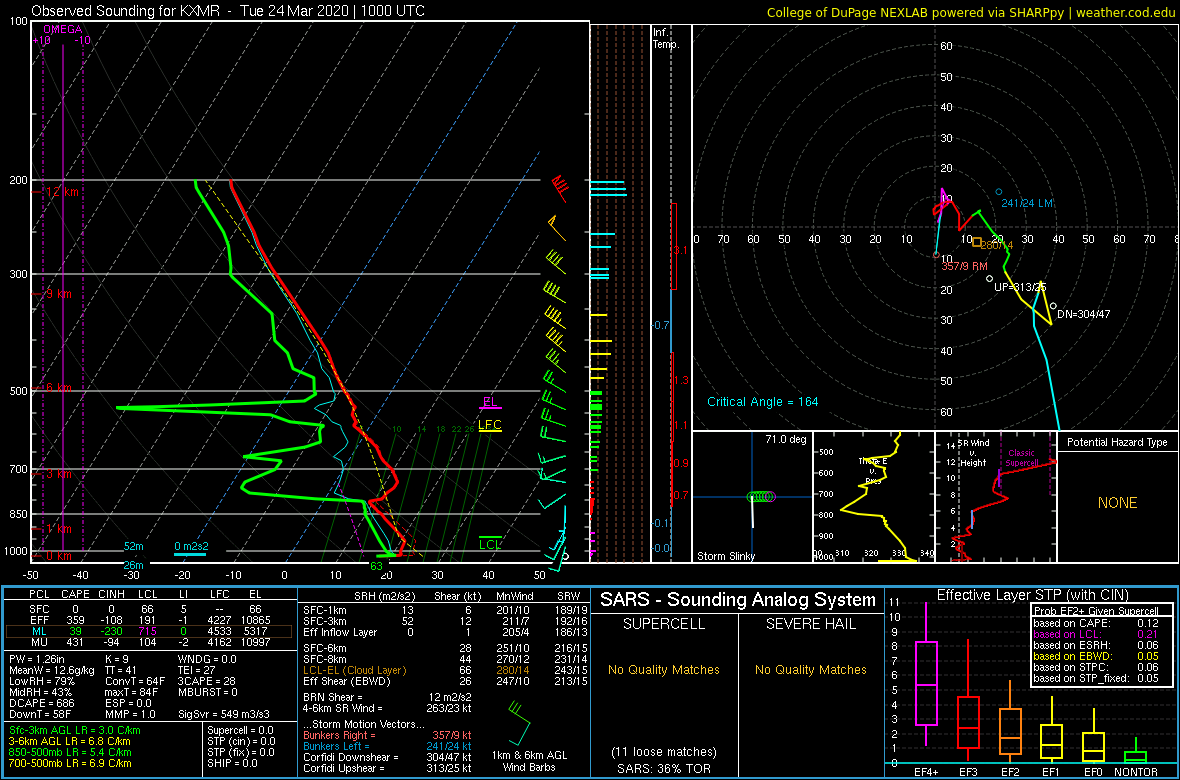This screenshot has width=1180, height=780.
Task: Click No Quality Matches under SEVERE HAIL
Action: point(810,669)
